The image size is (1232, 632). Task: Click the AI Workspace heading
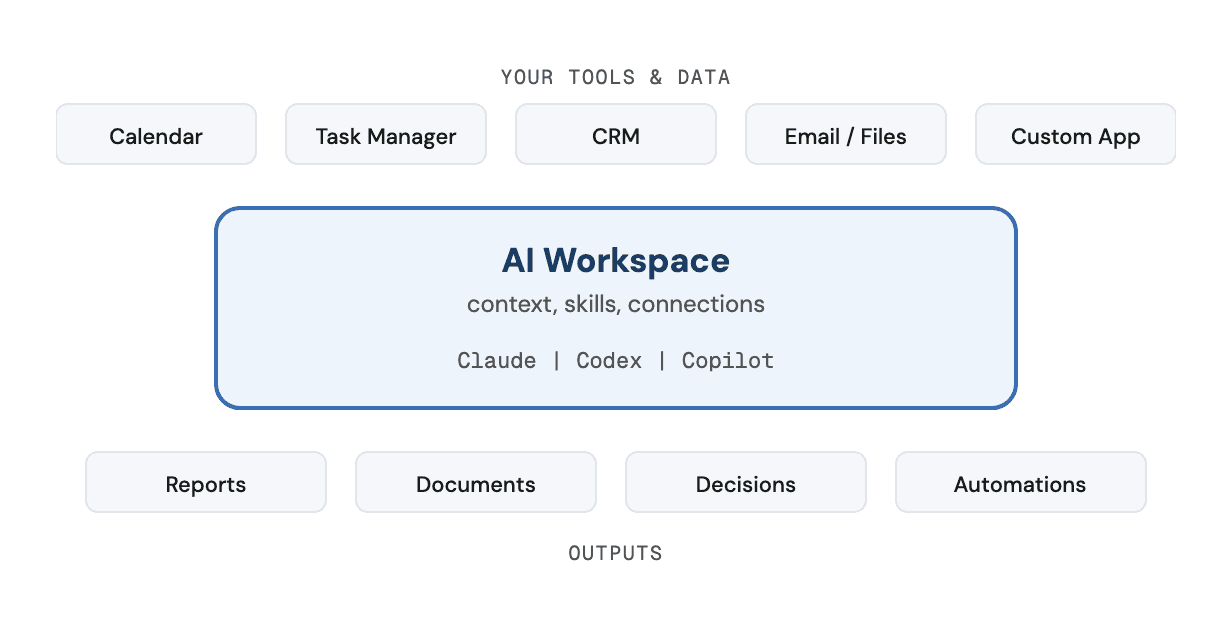pyautogui.click(x=616, y=261)
